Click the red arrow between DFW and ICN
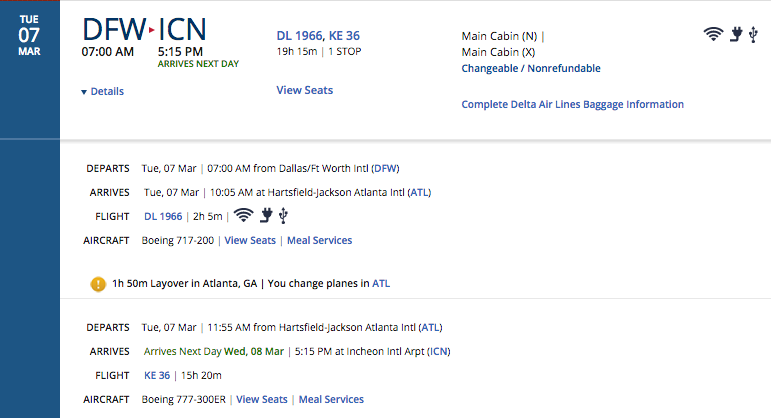This screenshot has height=418, width=771. point(152,30)
